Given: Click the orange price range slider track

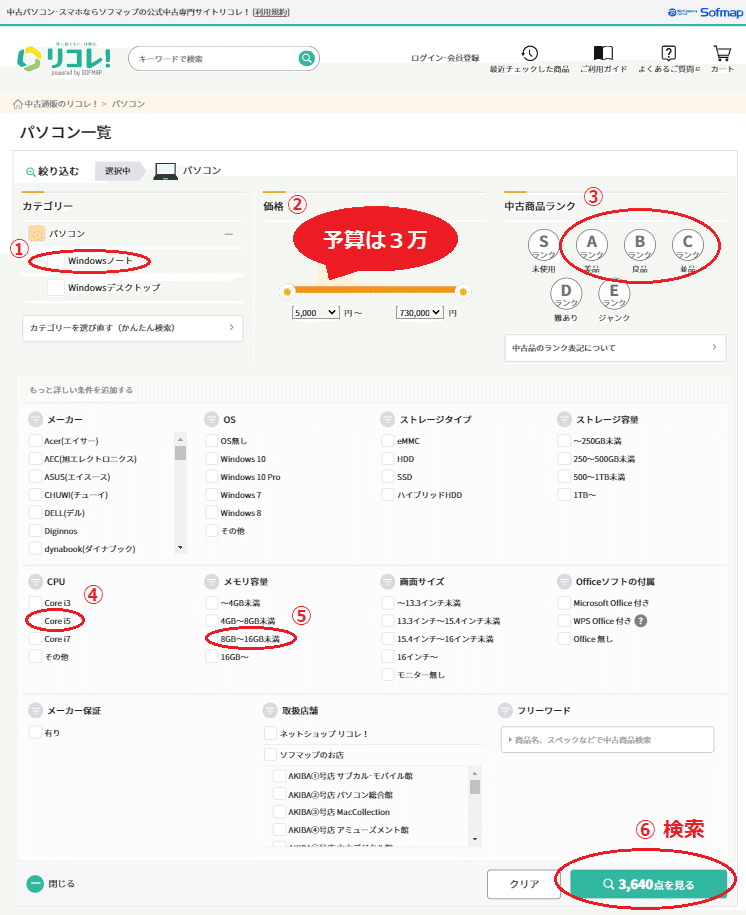Looking at the screenshot, I should 375,290.
